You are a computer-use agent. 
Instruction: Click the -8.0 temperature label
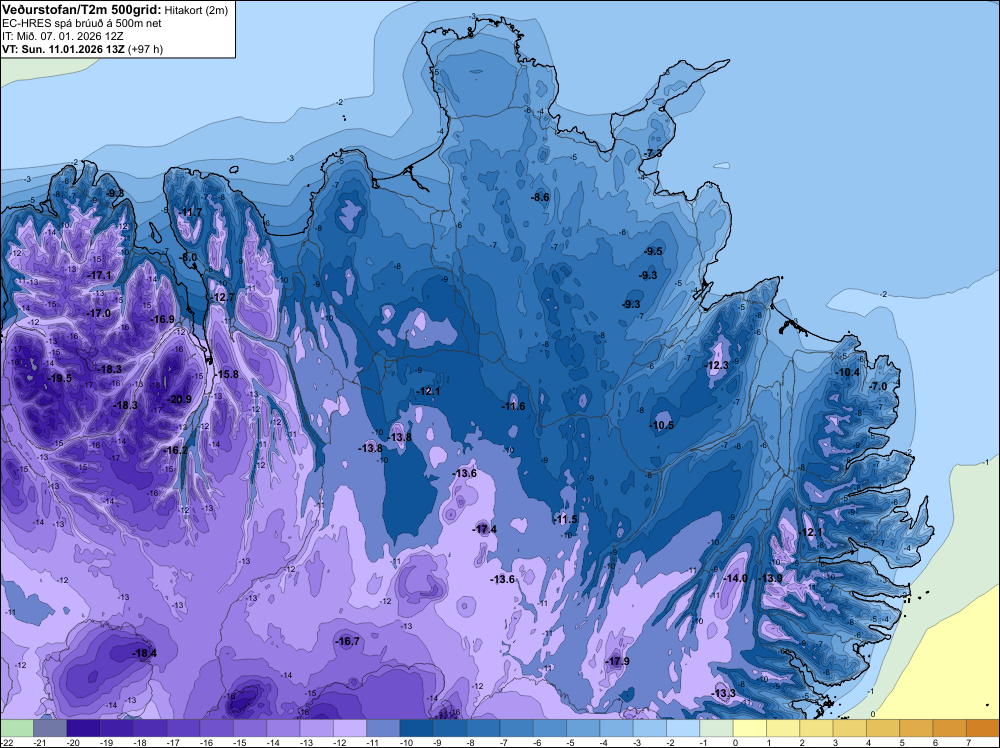coord(188,257)
